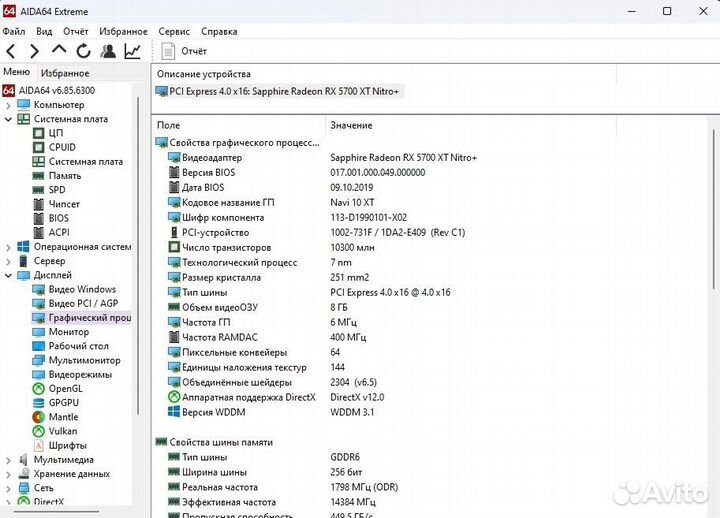
Task: Go back with the left arrow toolbar icon
Action: click(x=11, y=51)
